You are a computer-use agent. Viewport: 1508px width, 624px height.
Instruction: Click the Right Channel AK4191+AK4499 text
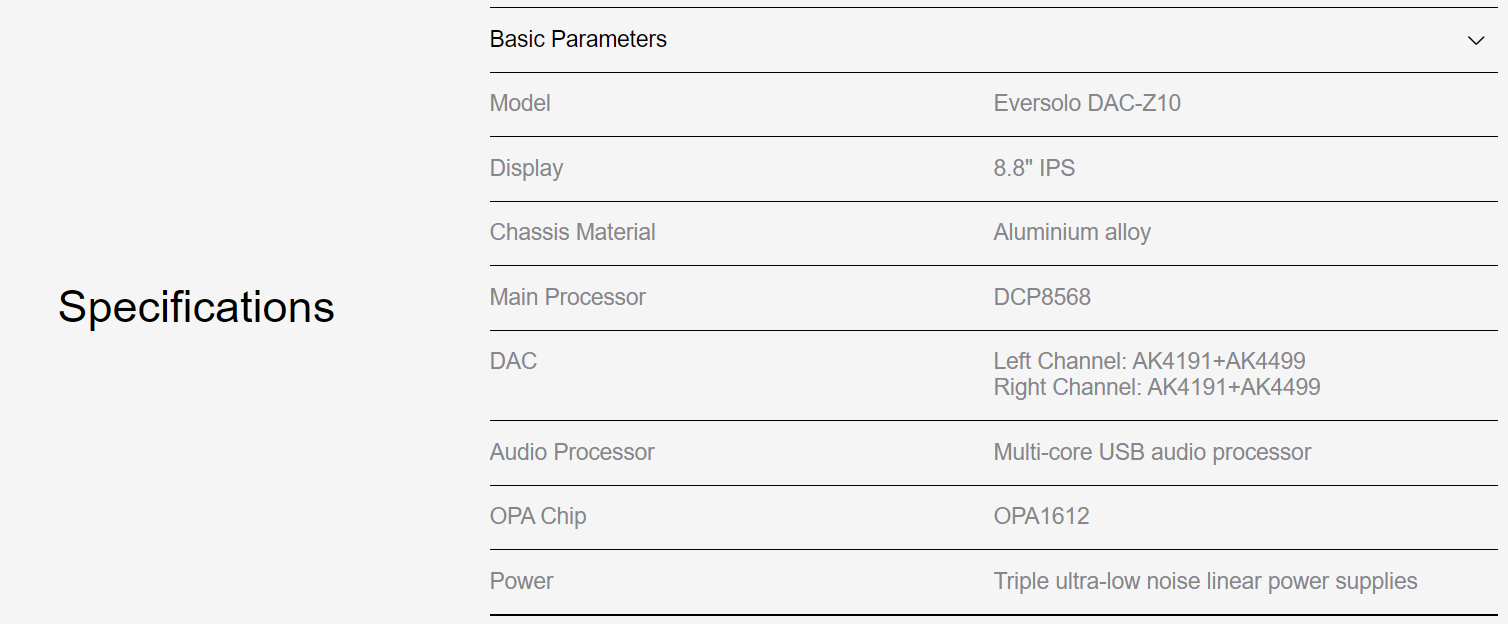click(1156, 387)
